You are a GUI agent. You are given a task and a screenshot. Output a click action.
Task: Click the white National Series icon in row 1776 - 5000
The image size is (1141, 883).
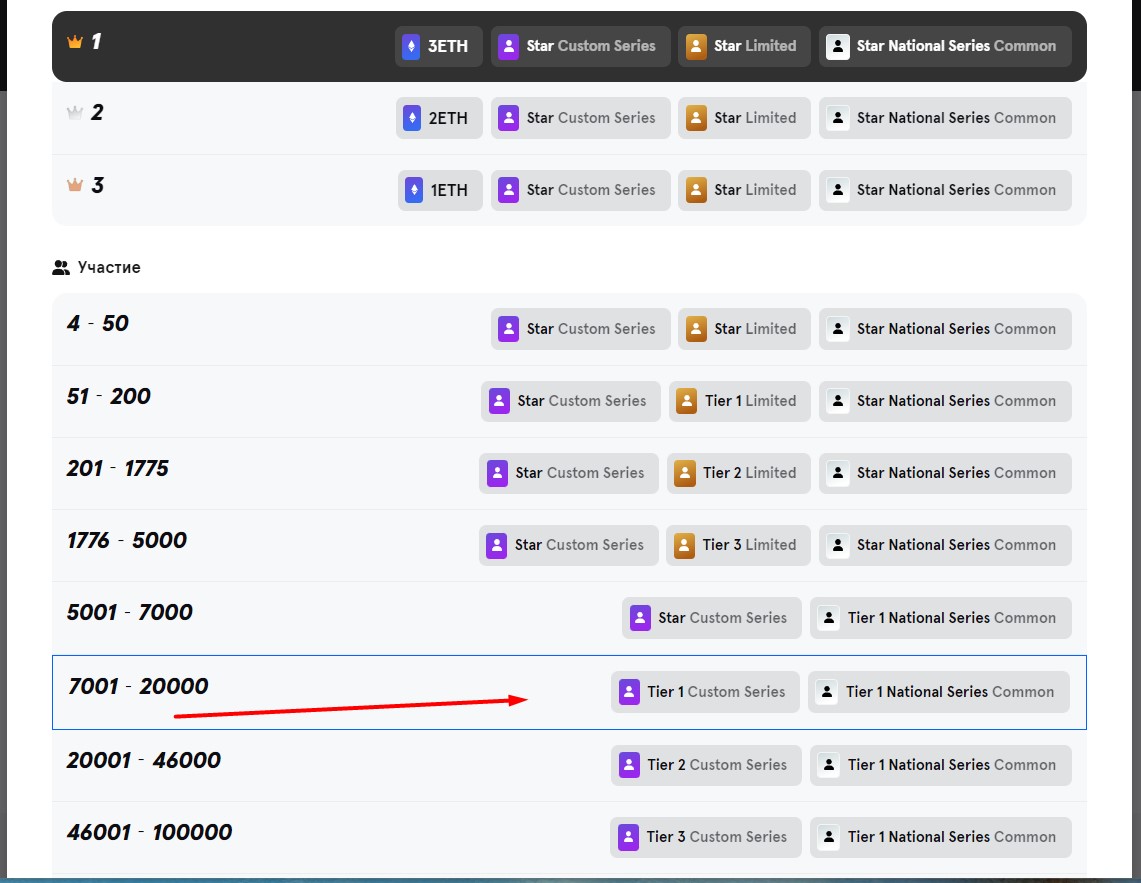838,545
